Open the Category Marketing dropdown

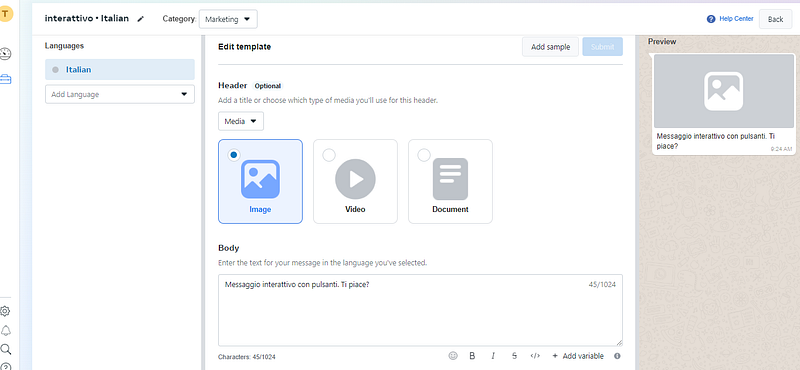tap(228, 19)
